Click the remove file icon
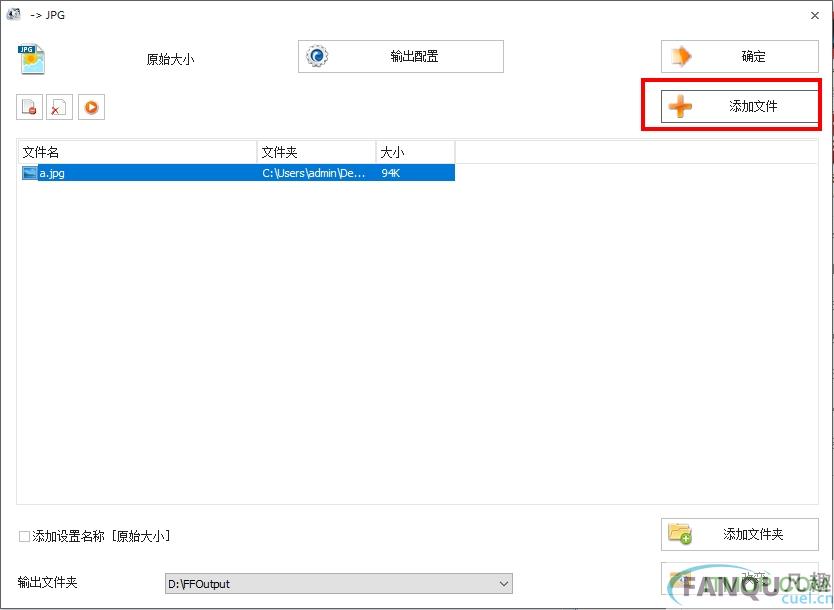834x610 pixels. click(x=29, y=107)
